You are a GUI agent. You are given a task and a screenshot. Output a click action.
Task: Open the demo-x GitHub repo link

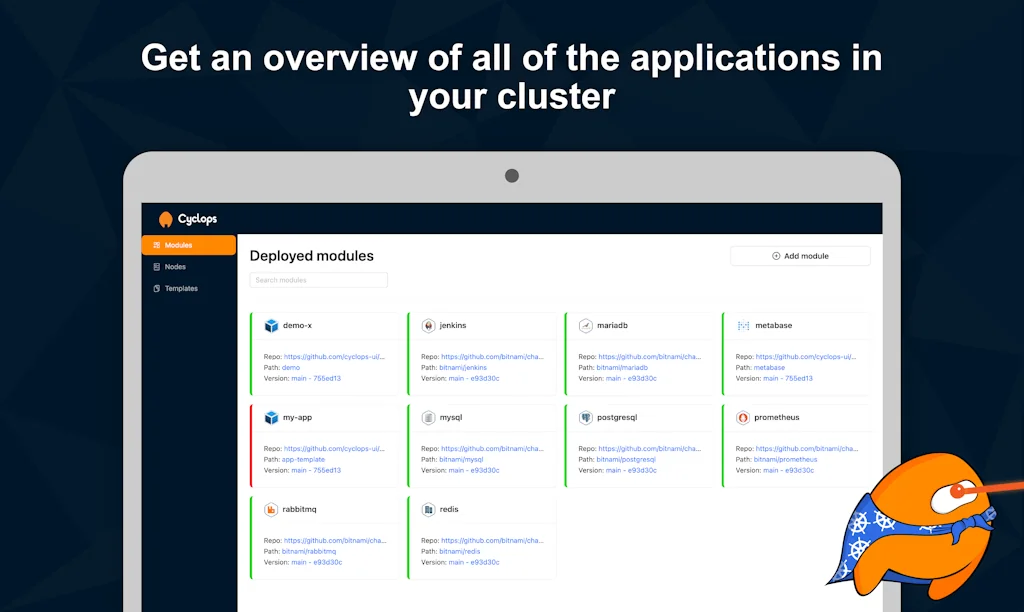334,356
